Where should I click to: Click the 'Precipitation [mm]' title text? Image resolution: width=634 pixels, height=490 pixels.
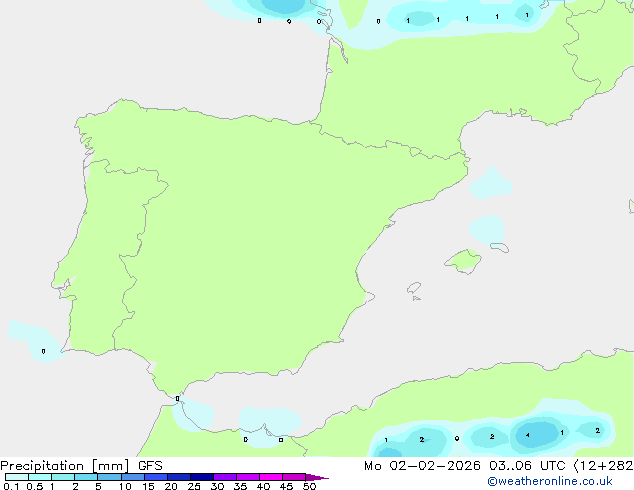click(x=64, y=466)
